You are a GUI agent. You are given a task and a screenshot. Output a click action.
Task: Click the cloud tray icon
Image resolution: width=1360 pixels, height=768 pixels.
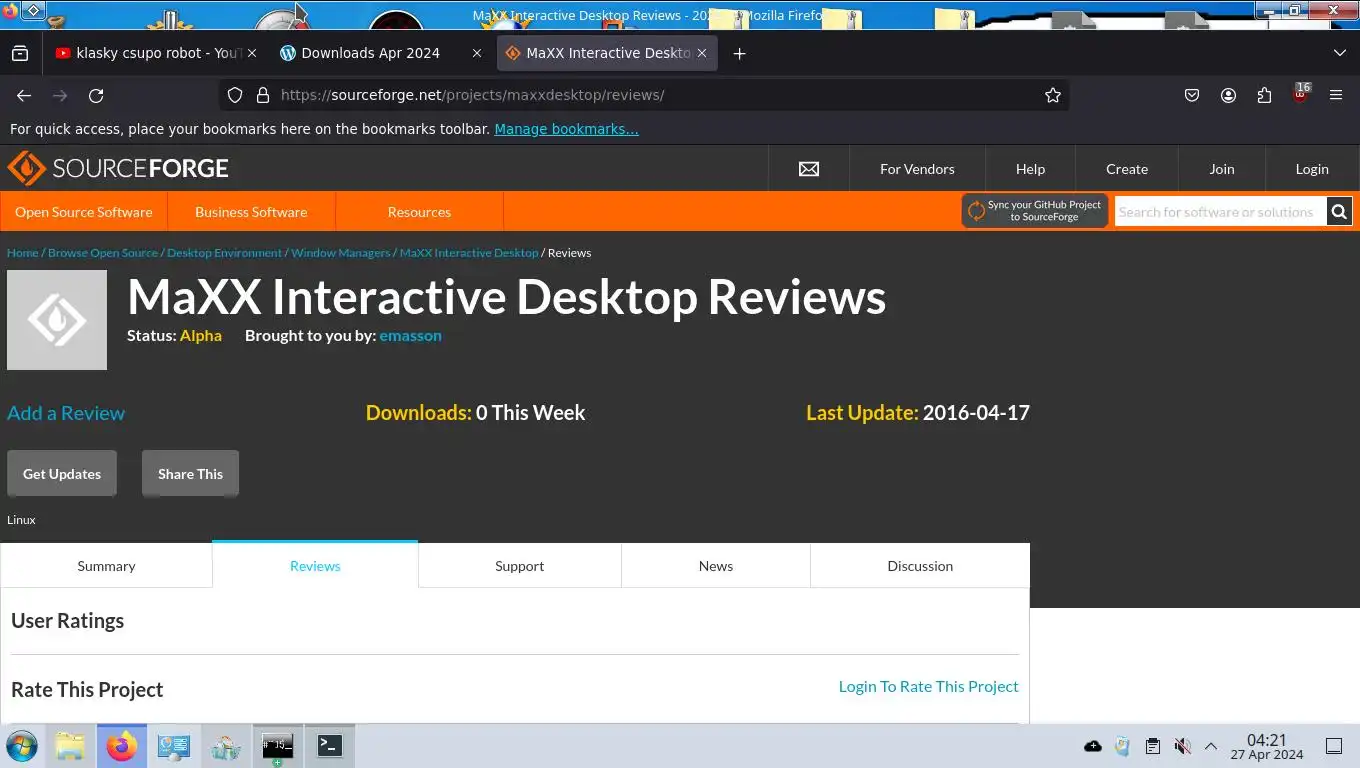(1093, 746)
